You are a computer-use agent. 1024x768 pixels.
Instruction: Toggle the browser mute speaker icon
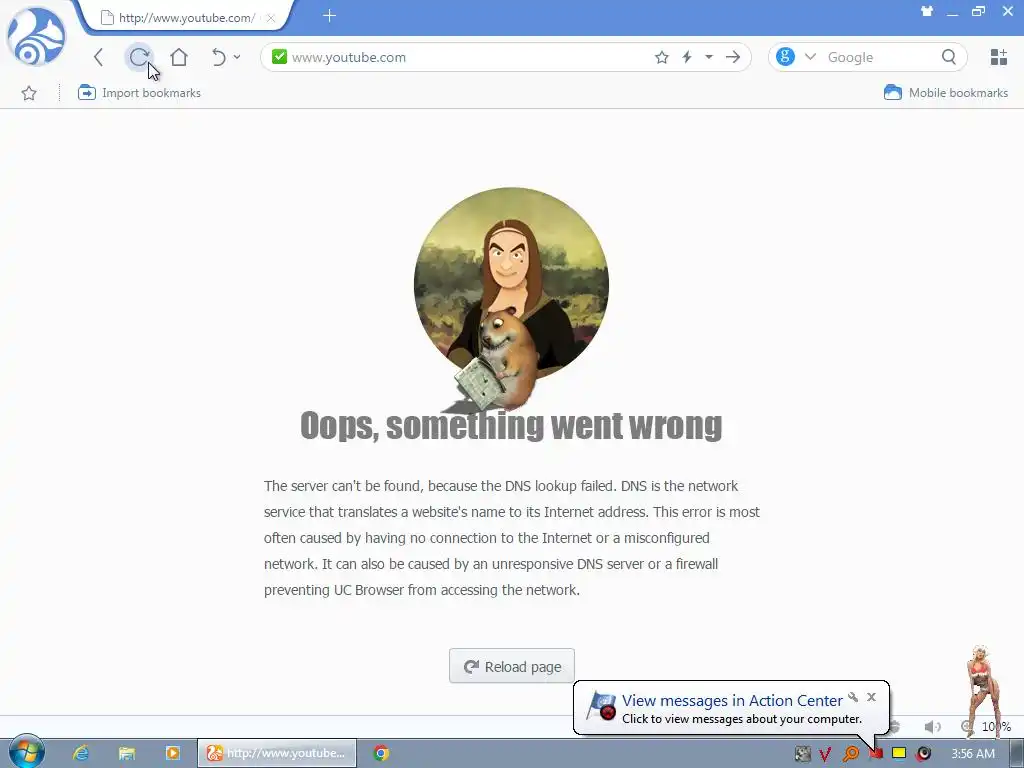[933, 726]
